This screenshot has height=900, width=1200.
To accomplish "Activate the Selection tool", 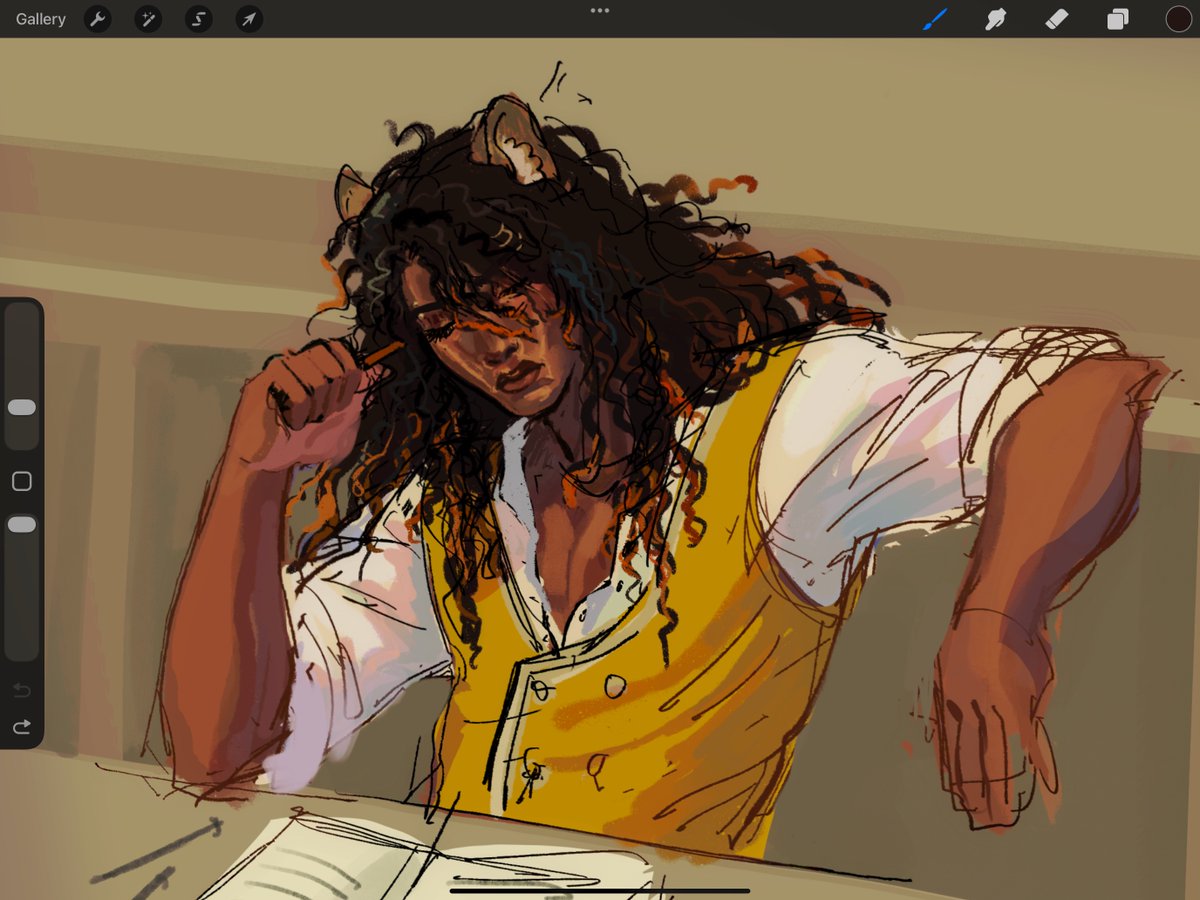I will coord(198,19).
